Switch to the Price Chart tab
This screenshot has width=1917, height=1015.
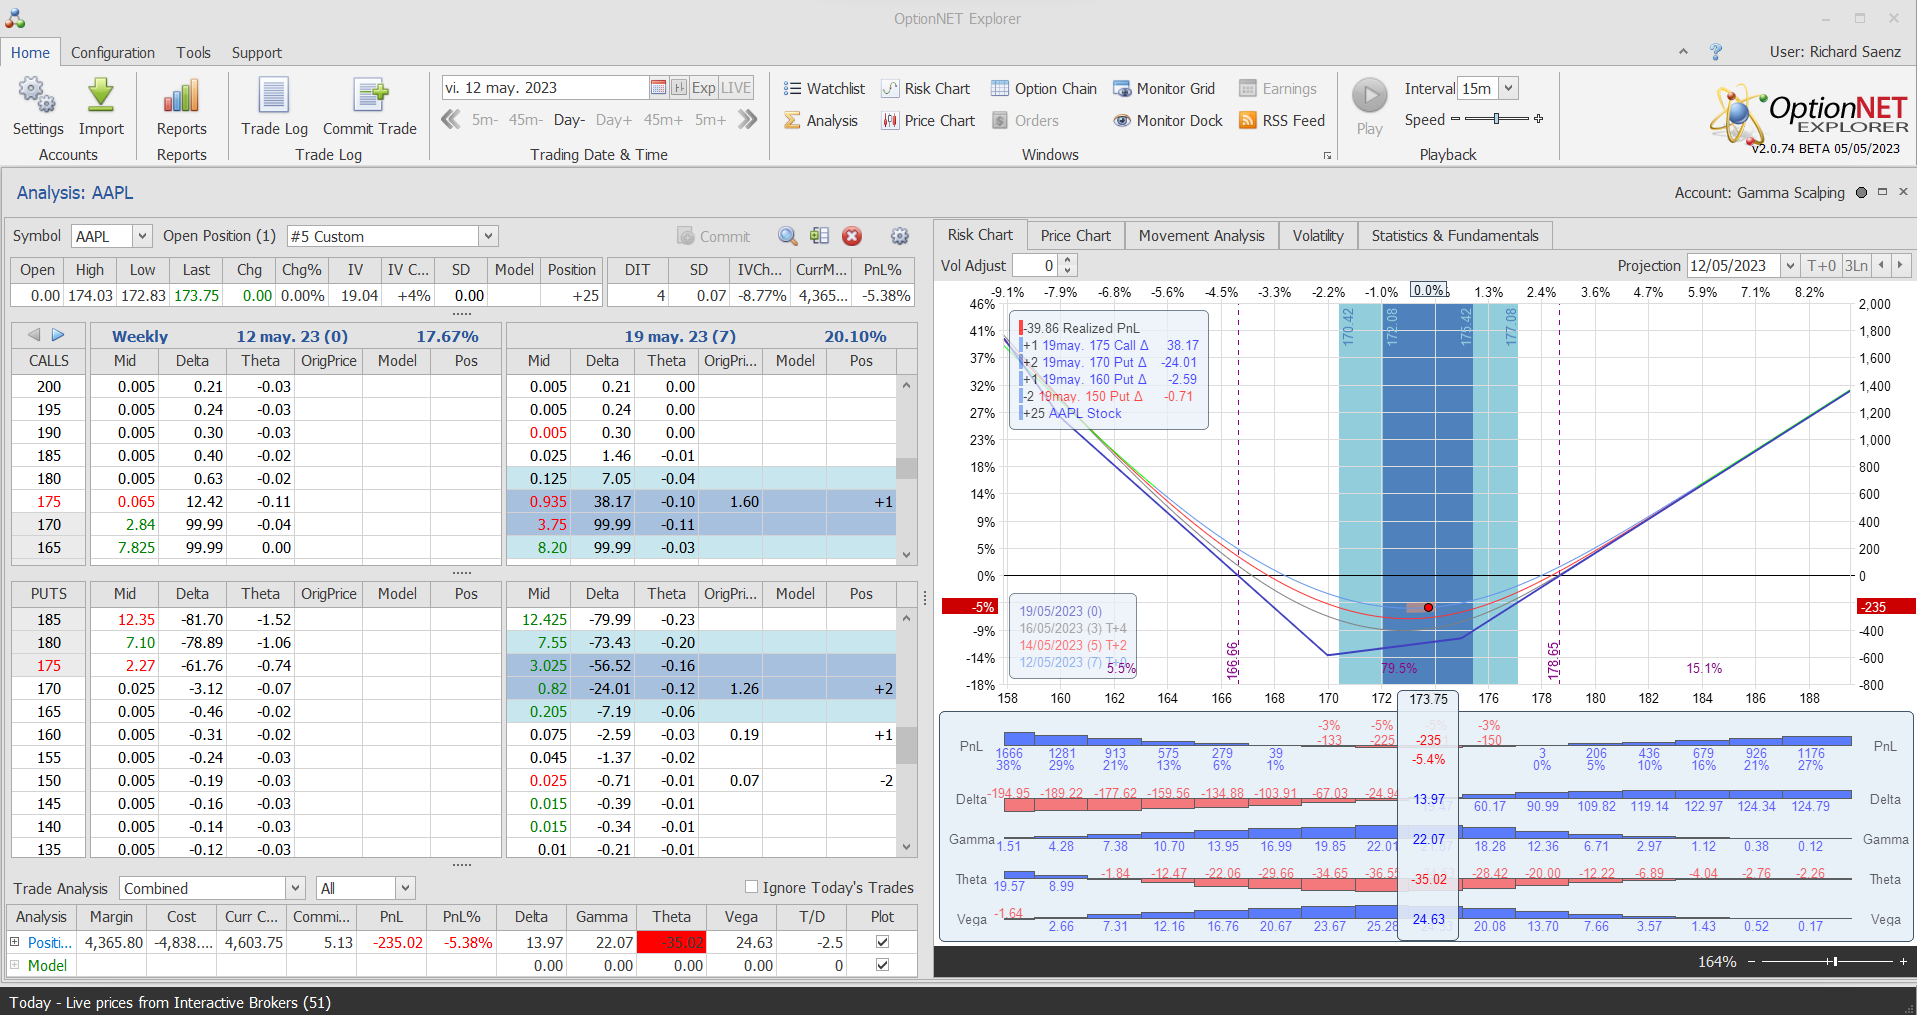pyautogui.click(x=1075, y=235)
